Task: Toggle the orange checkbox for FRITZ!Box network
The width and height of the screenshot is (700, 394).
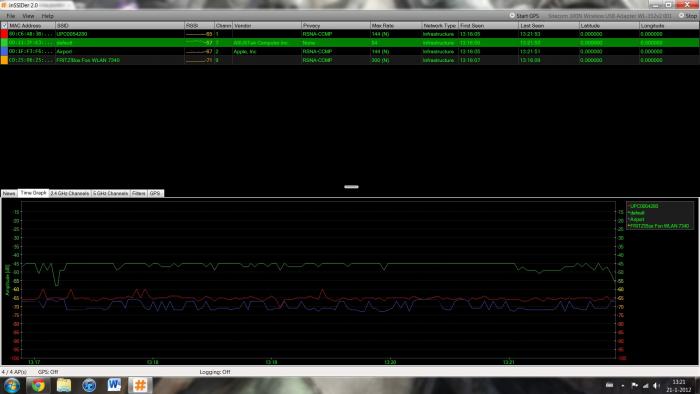Action: tap(4, 60)
